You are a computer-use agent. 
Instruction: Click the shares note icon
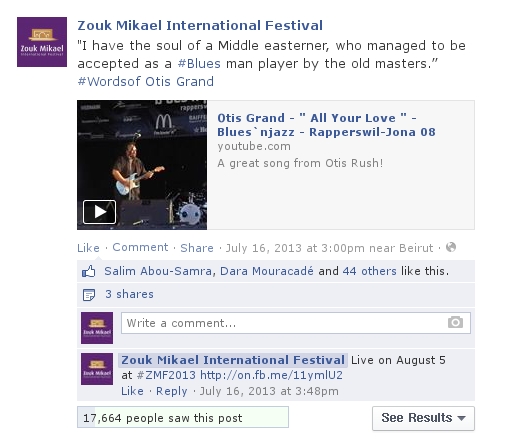click(89, 295)
